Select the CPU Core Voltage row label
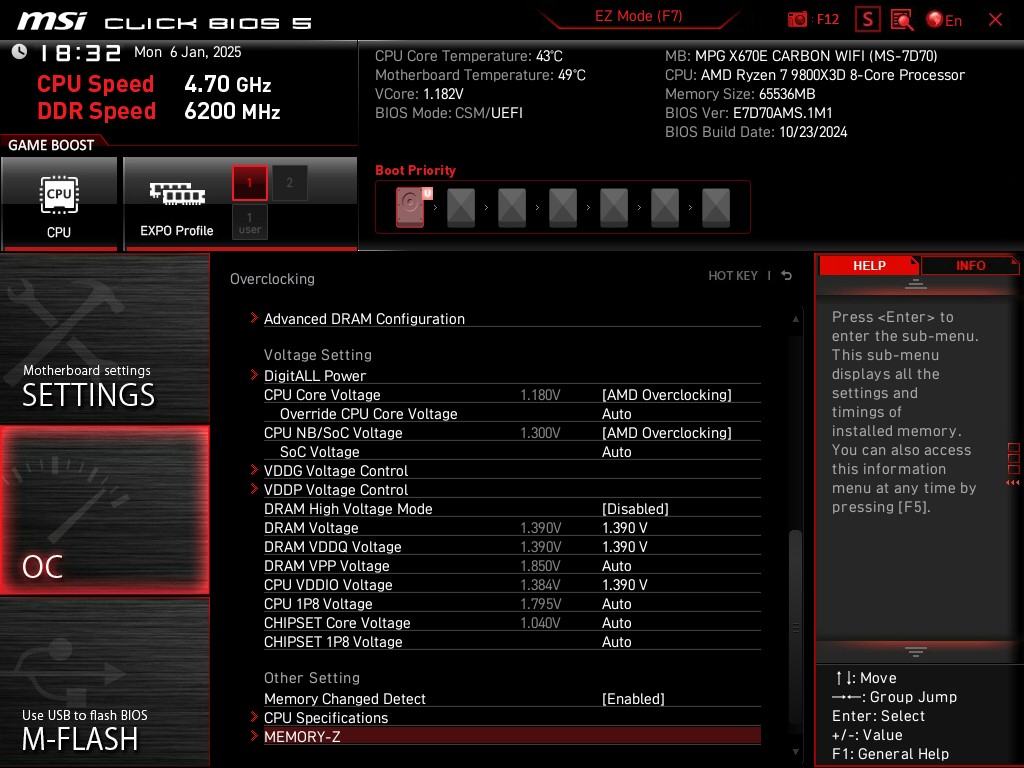The image size is (1024, 768). click(322, 394)
